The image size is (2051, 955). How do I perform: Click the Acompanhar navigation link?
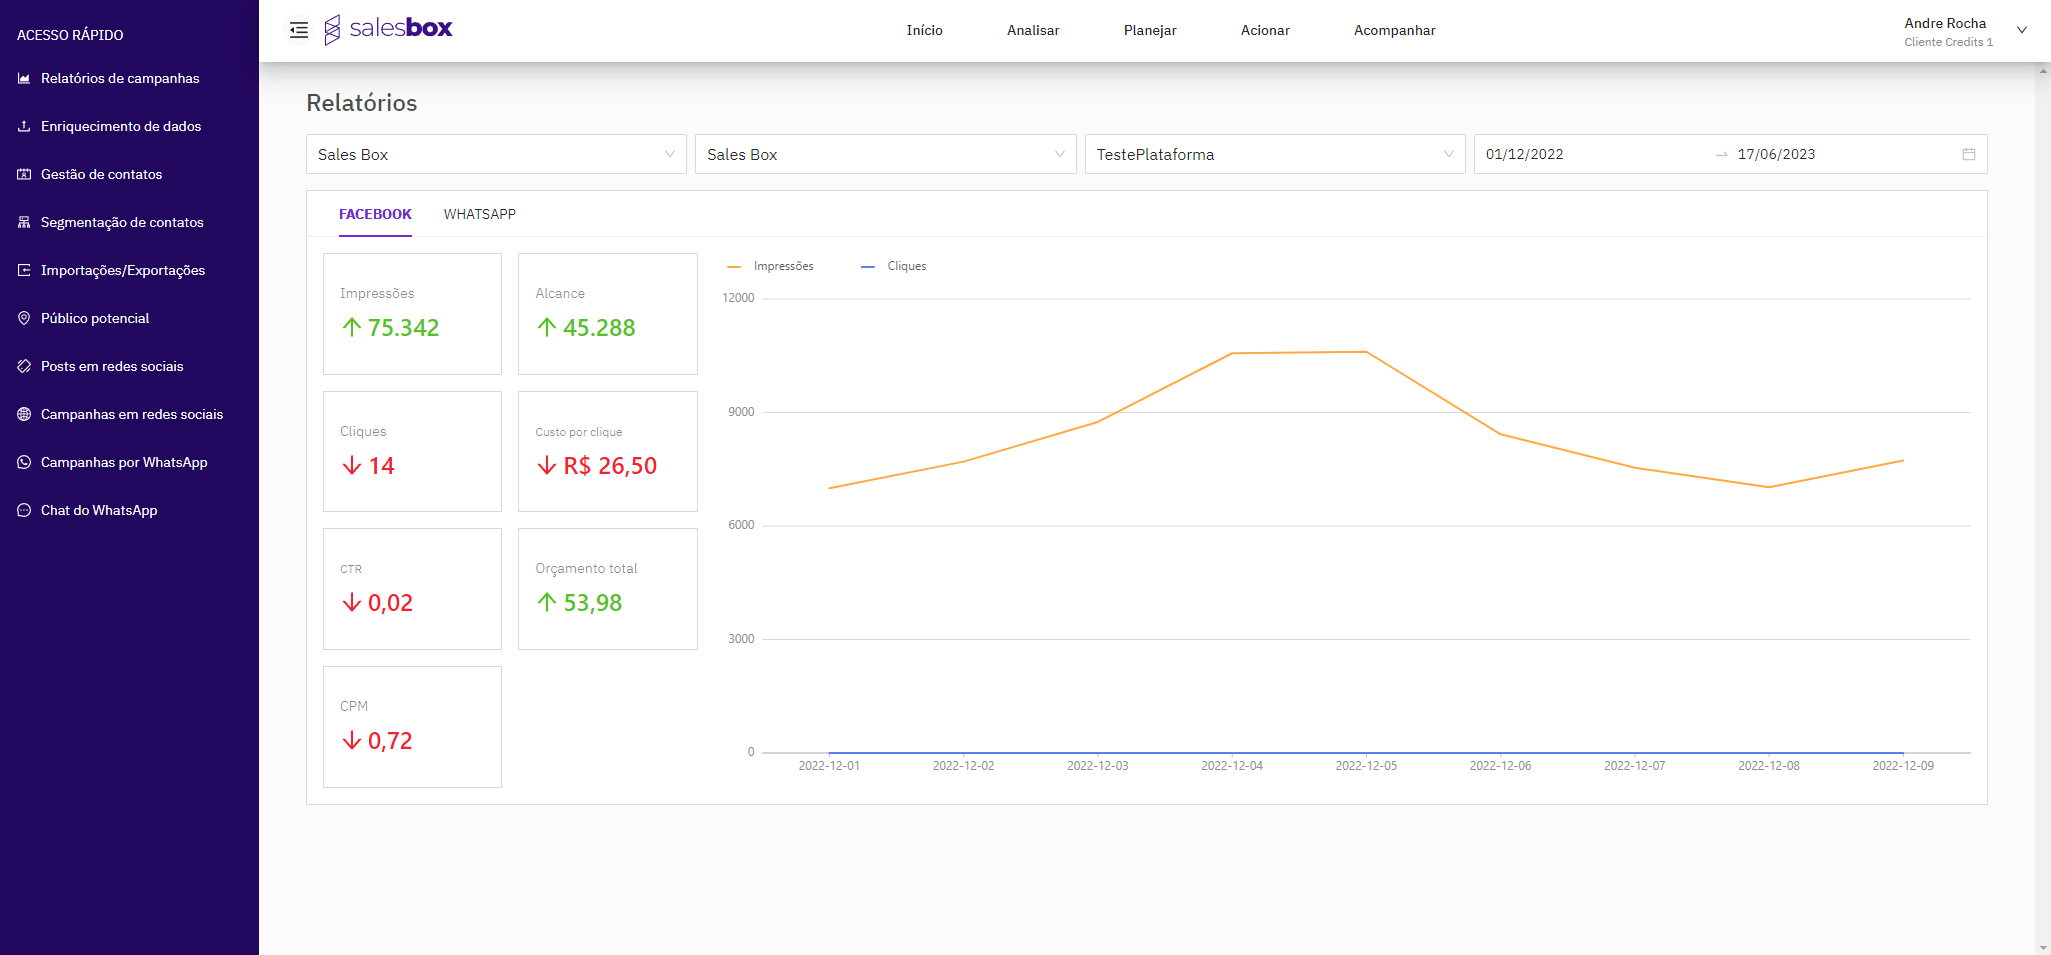point(1394,30)
